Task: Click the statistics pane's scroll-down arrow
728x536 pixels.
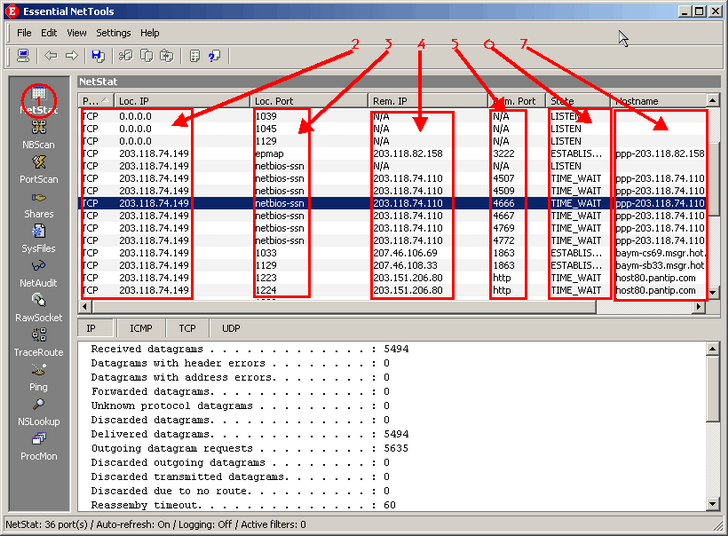Action: tap(713, 504)
